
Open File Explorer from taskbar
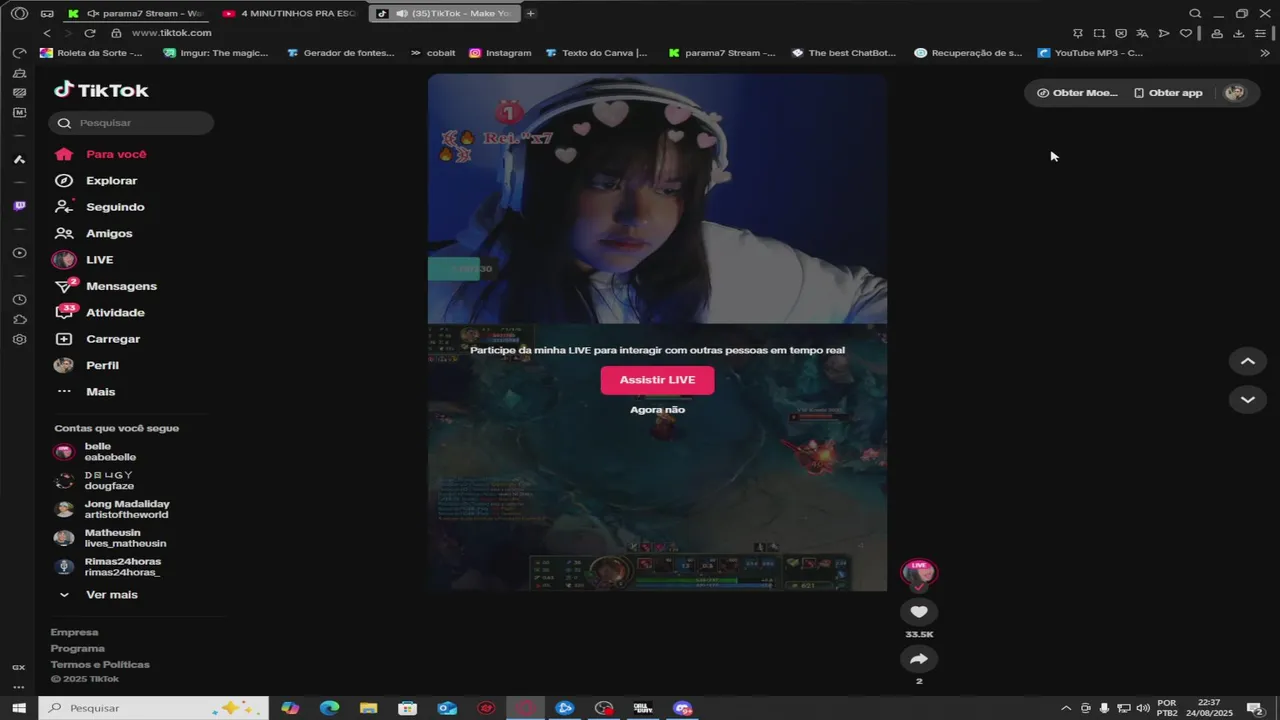pos(368,708)
